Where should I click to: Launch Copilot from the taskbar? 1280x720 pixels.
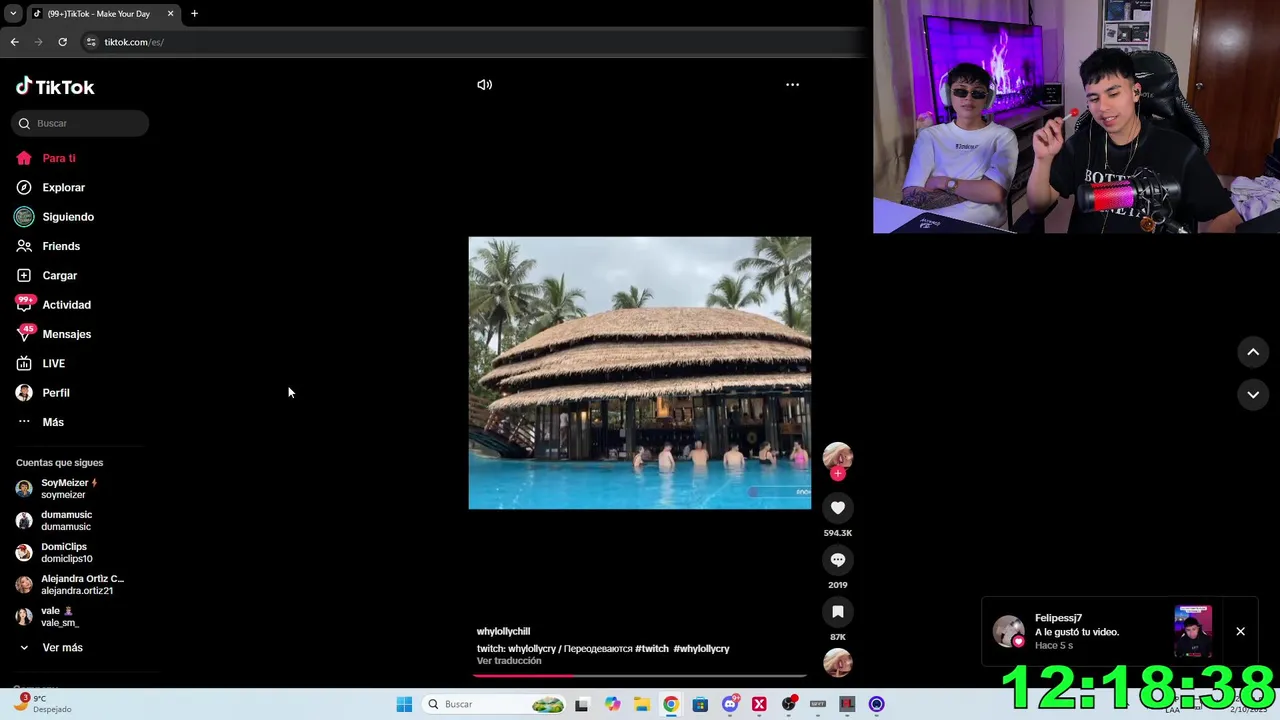click(612, 704)
